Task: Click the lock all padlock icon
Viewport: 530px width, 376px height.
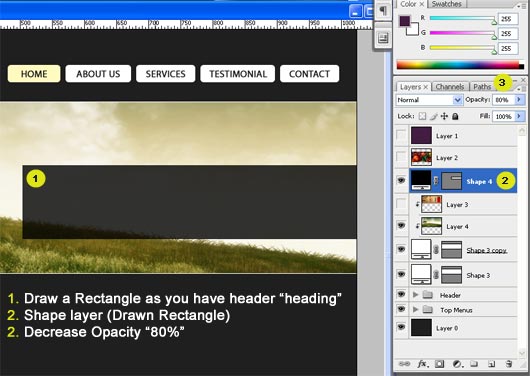Action: (x=455, y=116)
